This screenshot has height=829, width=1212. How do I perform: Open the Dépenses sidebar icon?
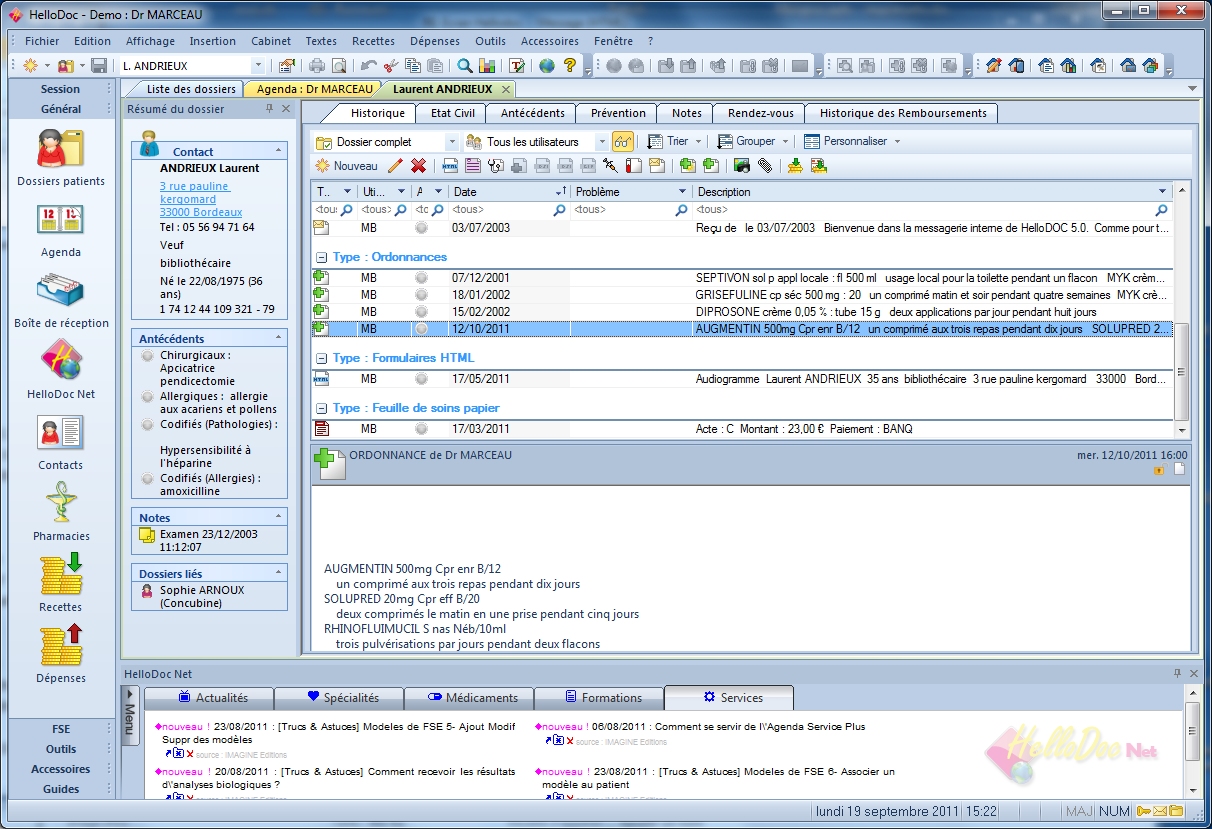(x=60, y=645)
